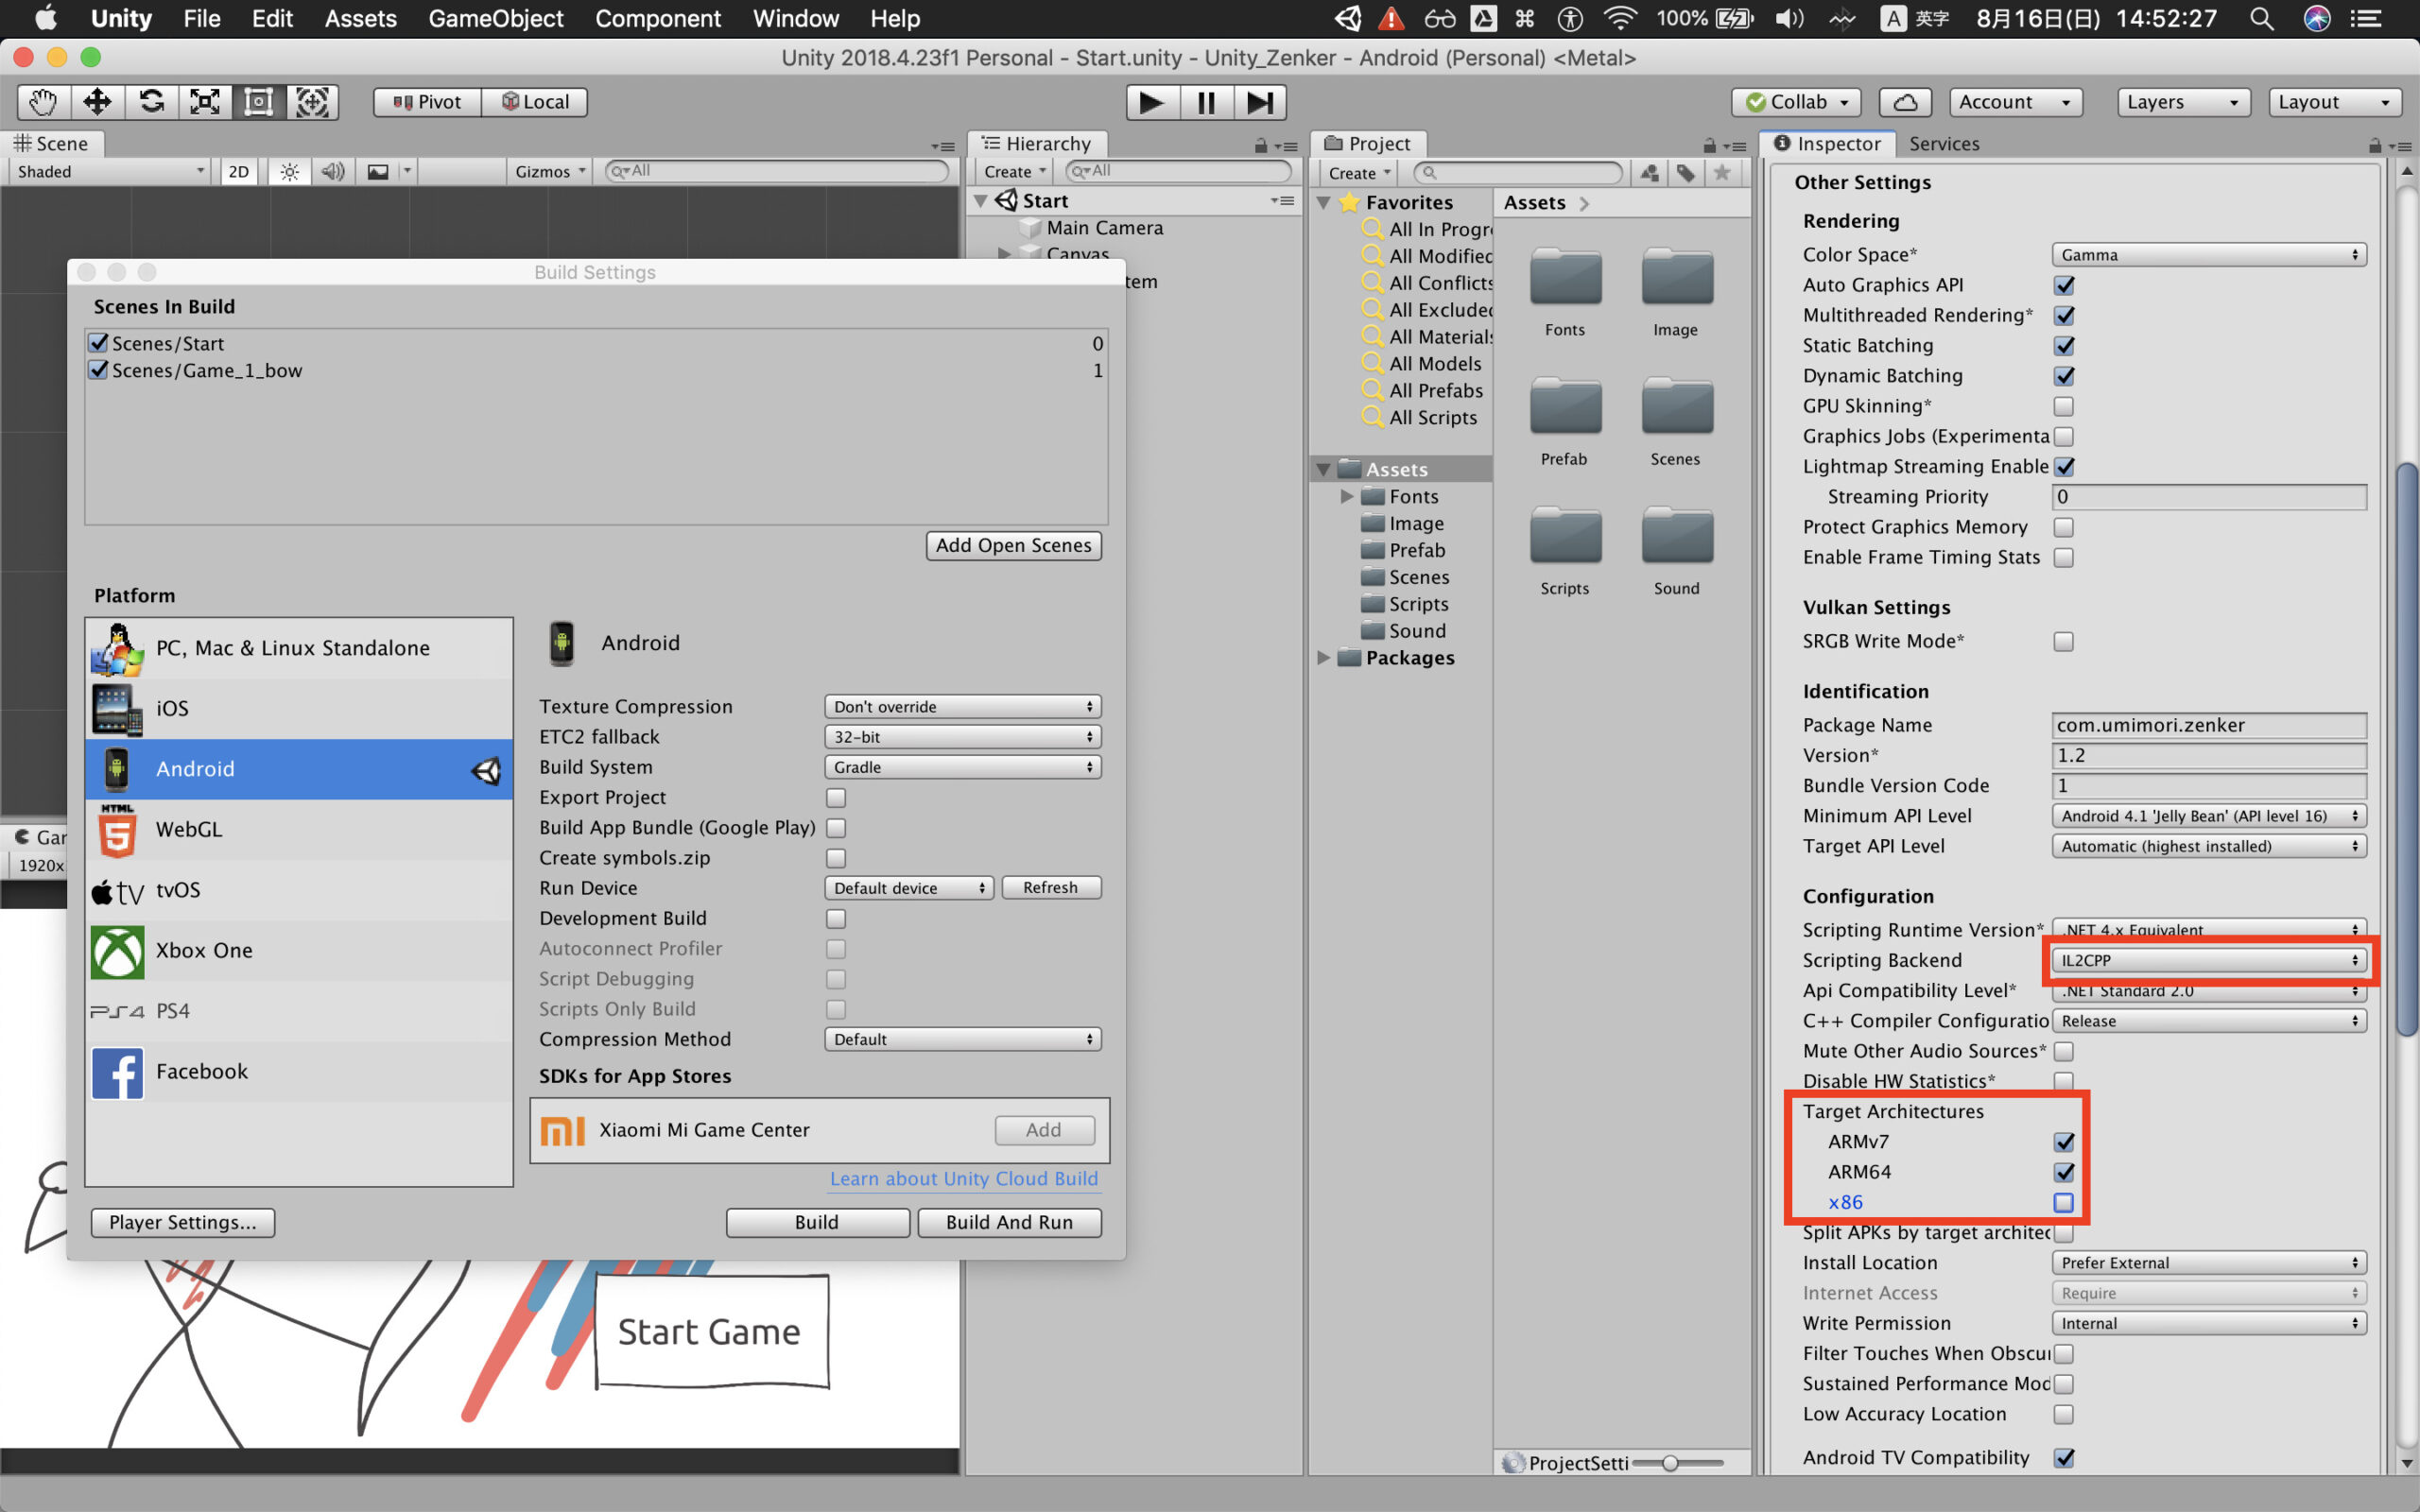The height and width of the screenshot is (1512, 2420).
Task: Toggle ARM64 target architecture checkbox
Action: tap(2063, 1171)
